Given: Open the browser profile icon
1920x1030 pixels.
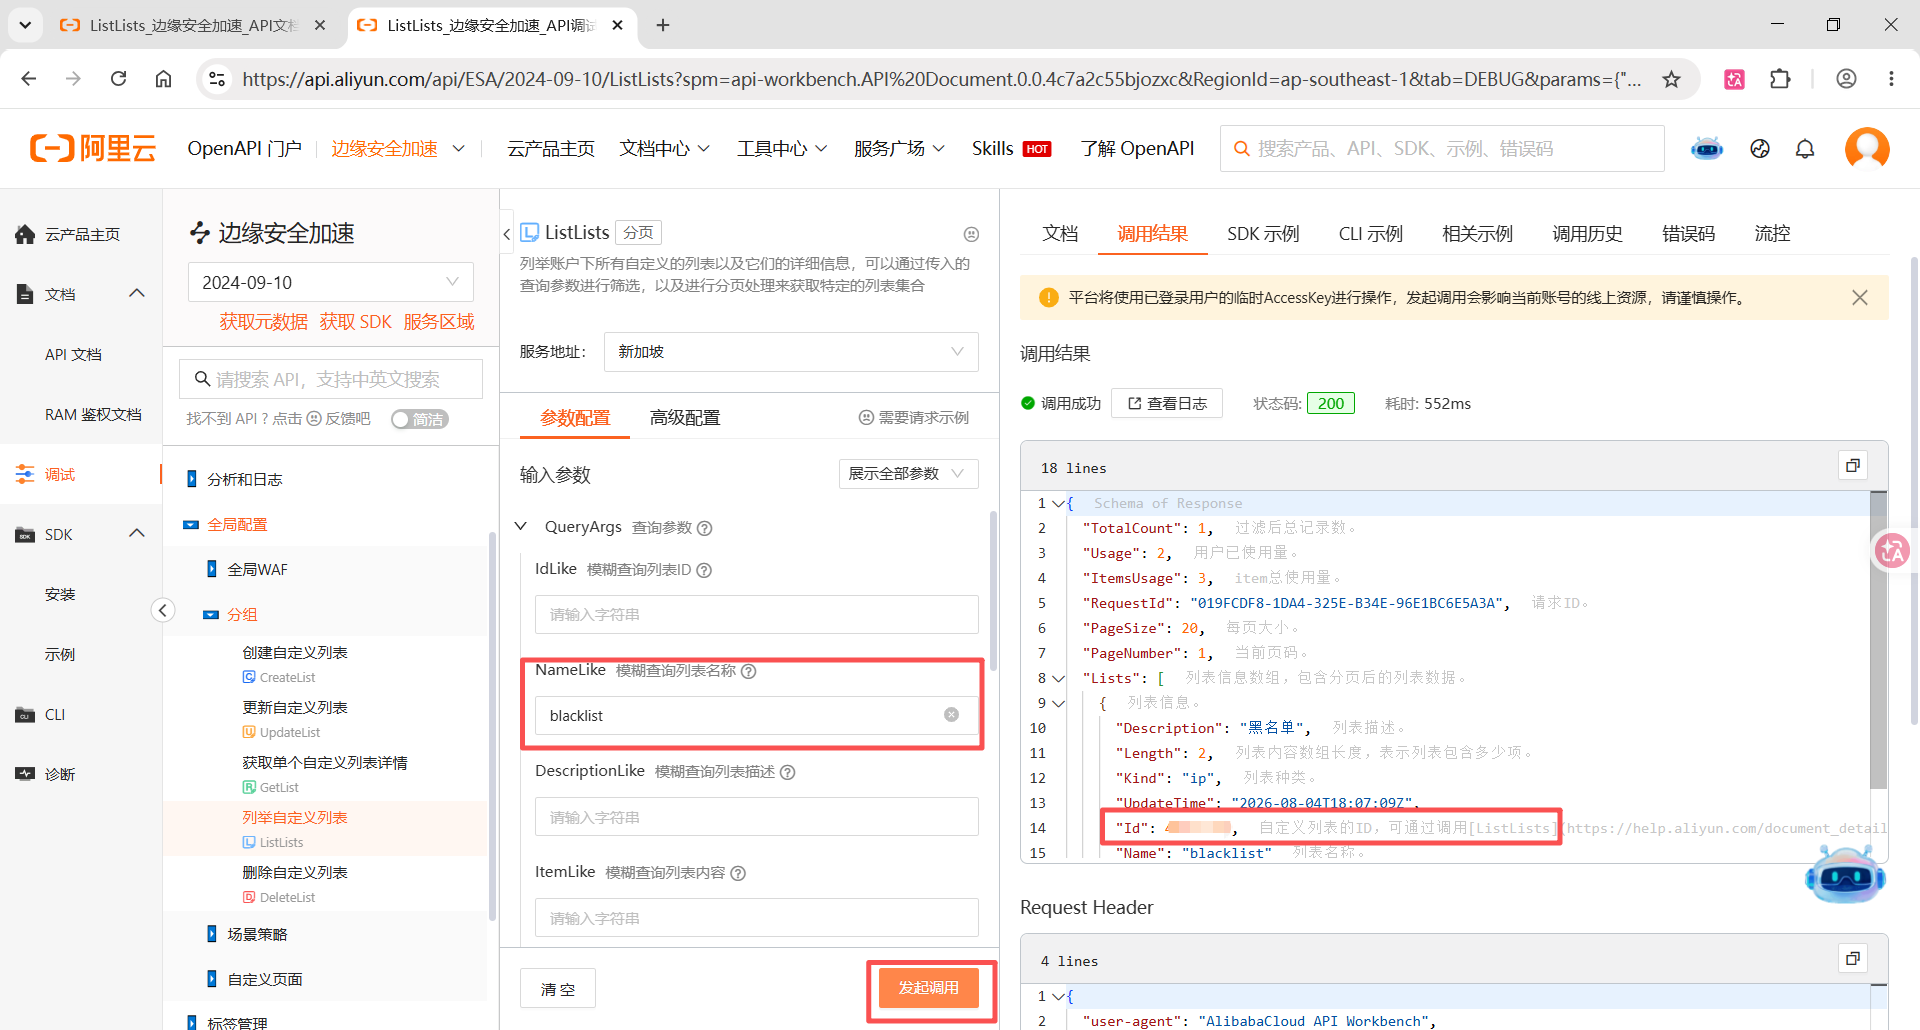Looking at the screenshot, I should (1846, 79).
